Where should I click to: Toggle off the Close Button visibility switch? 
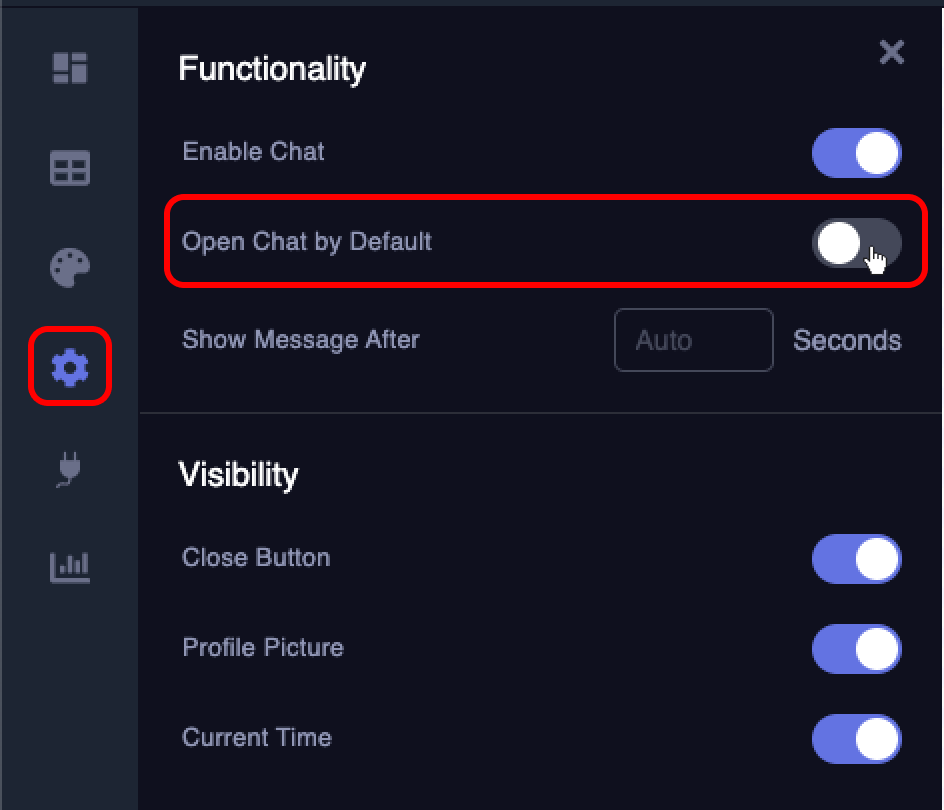pyautogui.click(x=856, y=558)
